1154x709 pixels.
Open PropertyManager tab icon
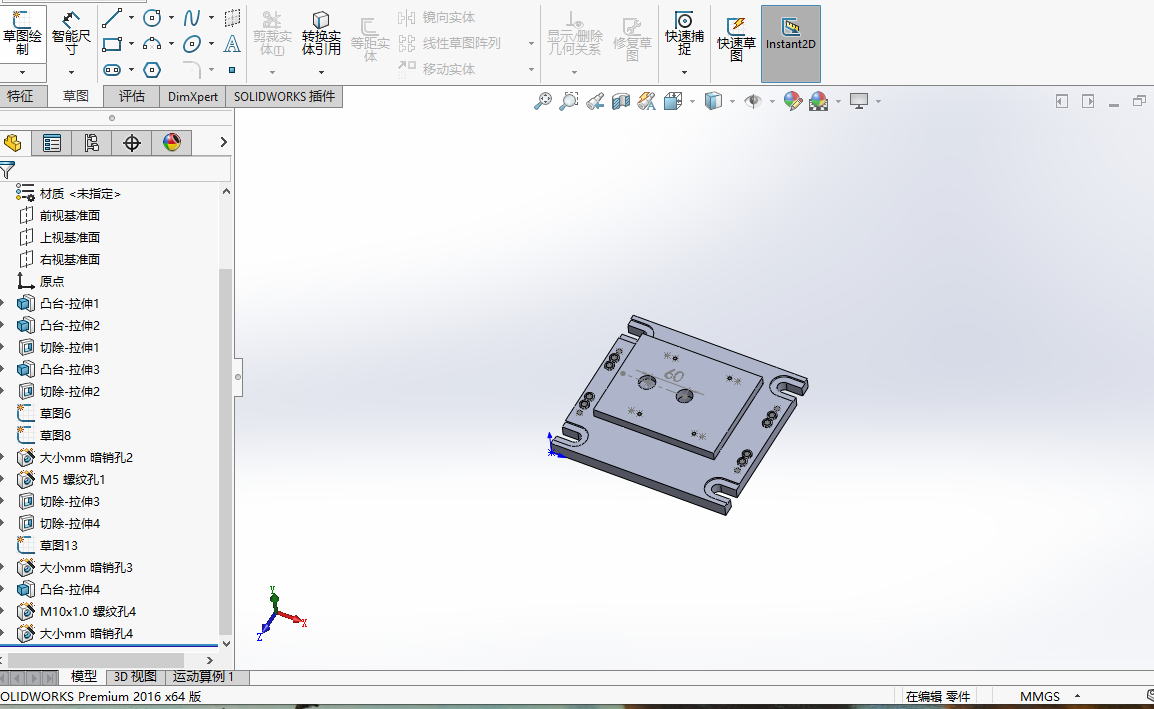point(52,143)
